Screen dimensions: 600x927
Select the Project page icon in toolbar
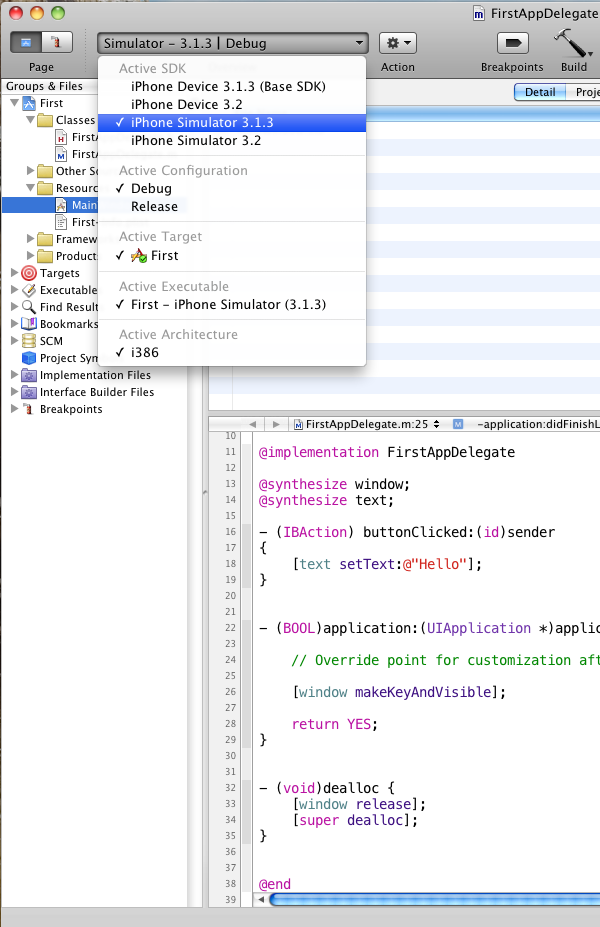point(26,43)
